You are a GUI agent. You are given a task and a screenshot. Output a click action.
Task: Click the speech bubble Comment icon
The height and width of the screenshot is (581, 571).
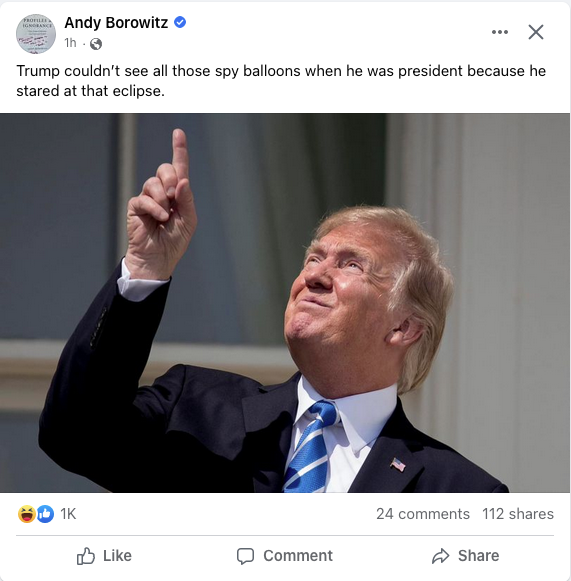click(245, 556)
